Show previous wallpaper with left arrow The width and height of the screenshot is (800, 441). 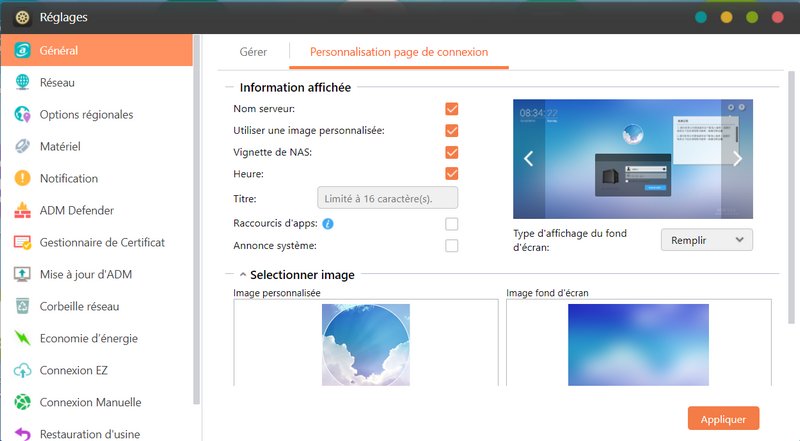coord(529,159)
